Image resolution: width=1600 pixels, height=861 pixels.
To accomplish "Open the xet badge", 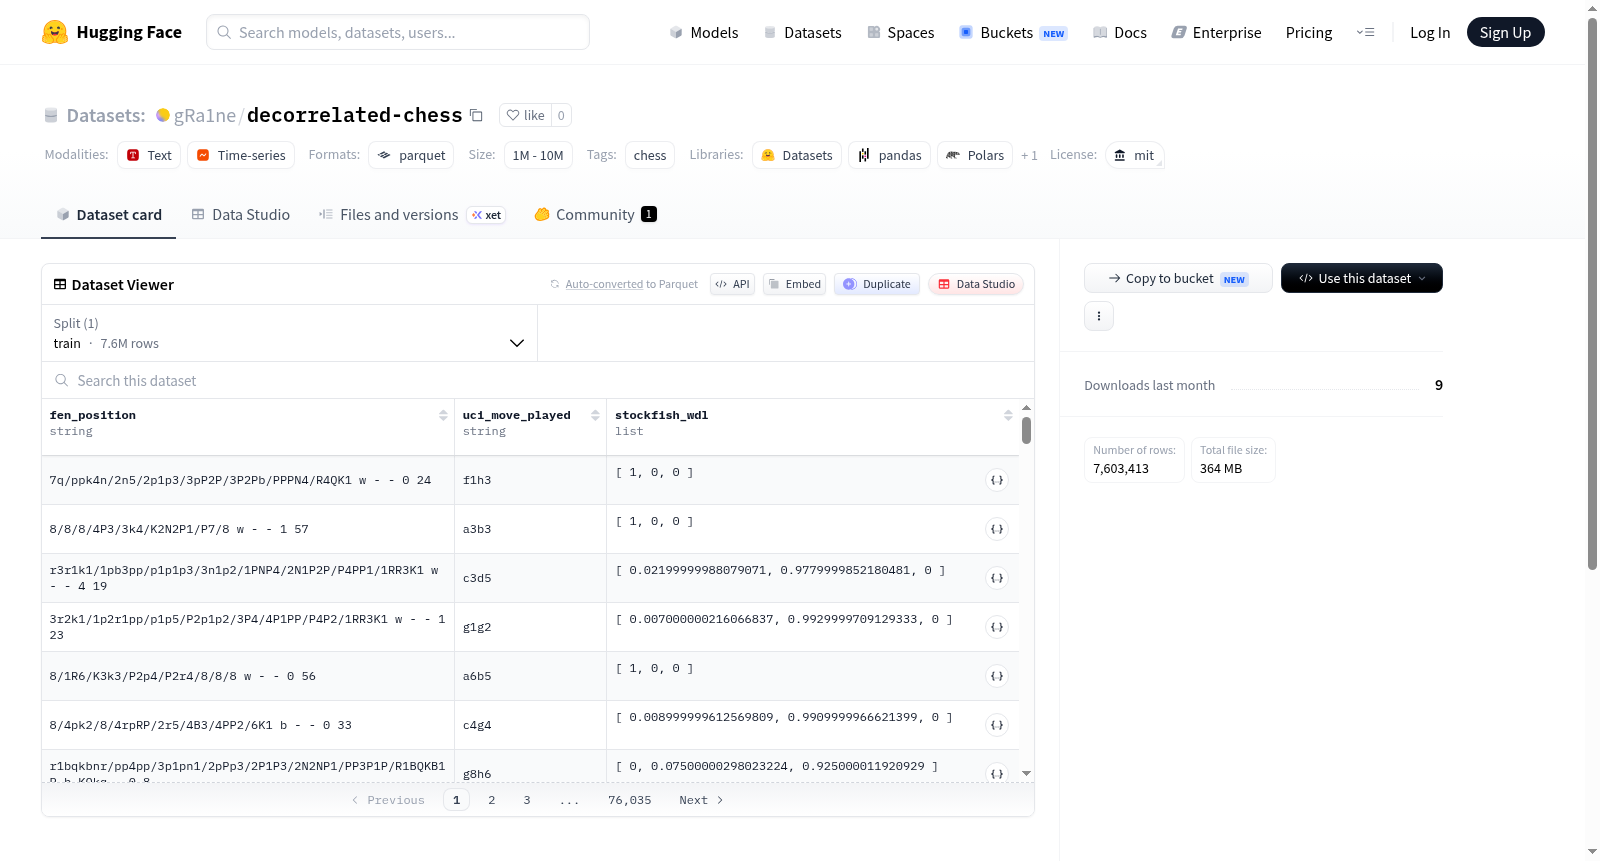I will (487, 215).
